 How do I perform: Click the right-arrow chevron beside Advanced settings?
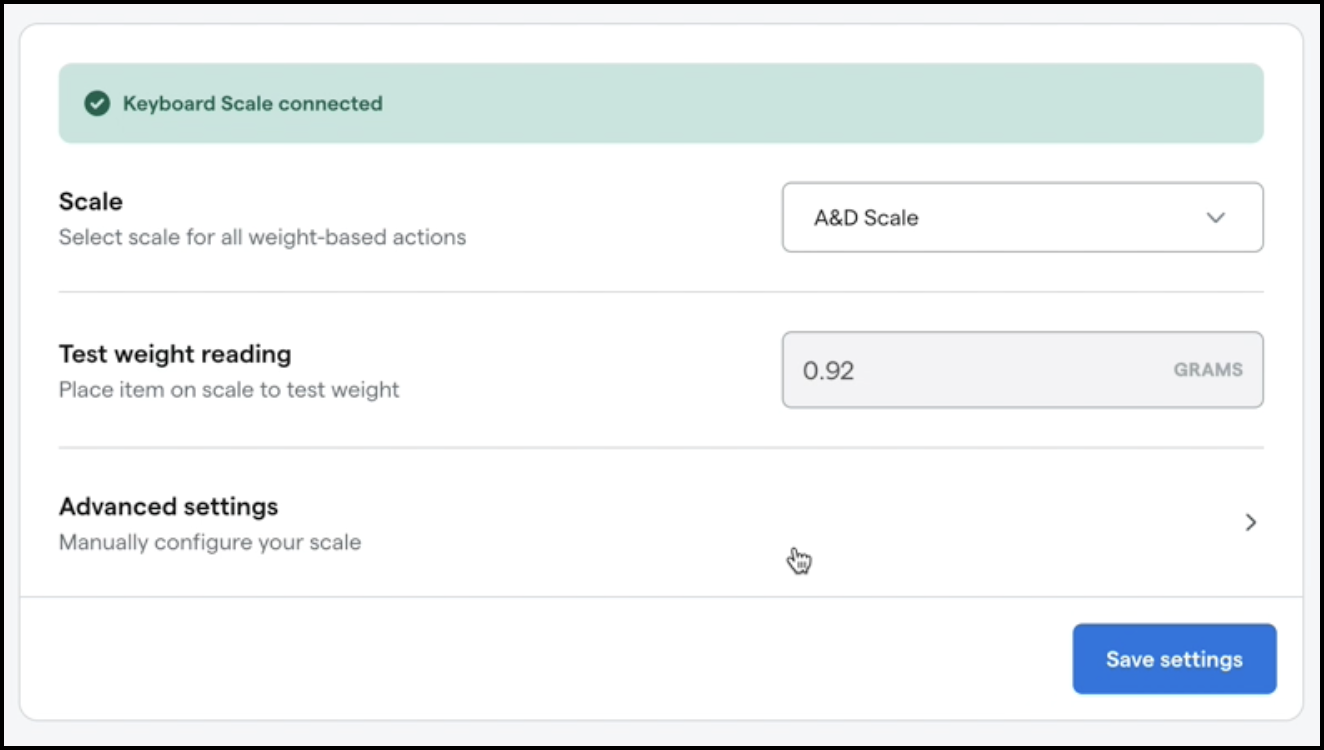(1250, 522)
